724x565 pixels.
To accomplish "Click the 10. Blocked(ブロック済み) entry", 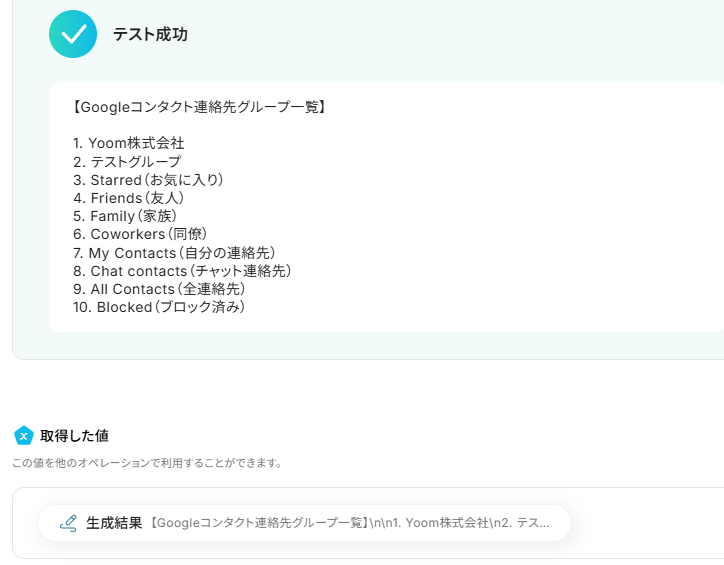I will (159, 307).
